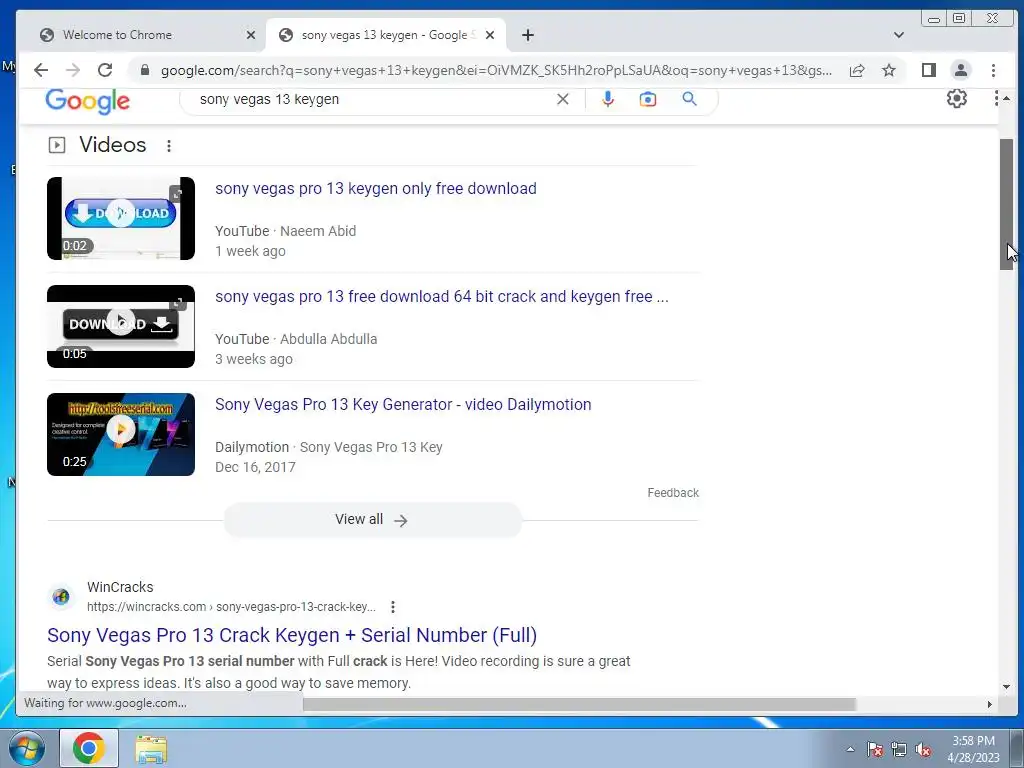Open Sony Vegas Pro 13 Crack Keygen result
The width and height of the screenshot is (1024, 768).
pos(292,635)
